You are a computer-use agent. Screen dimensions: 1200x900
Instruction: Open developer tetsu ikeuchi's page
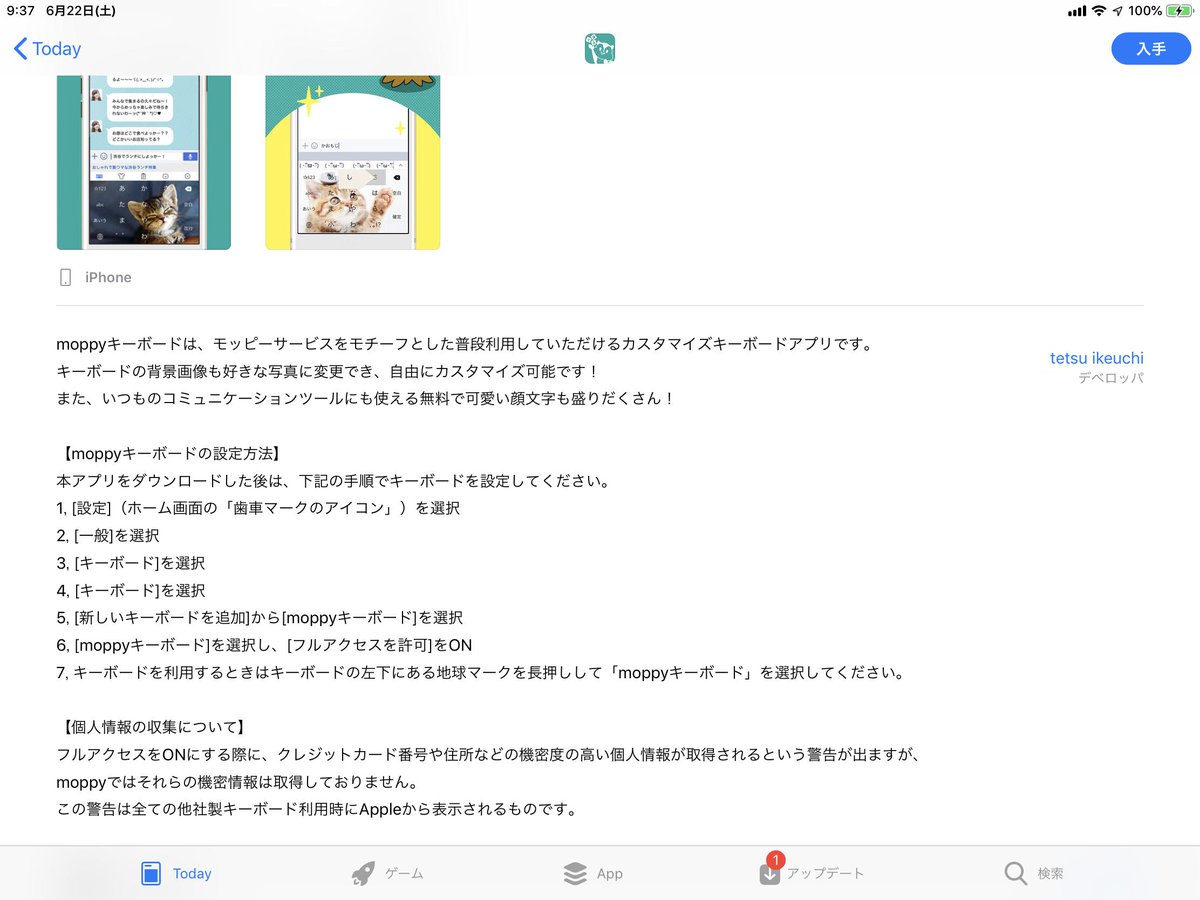tap(1097, 358)
